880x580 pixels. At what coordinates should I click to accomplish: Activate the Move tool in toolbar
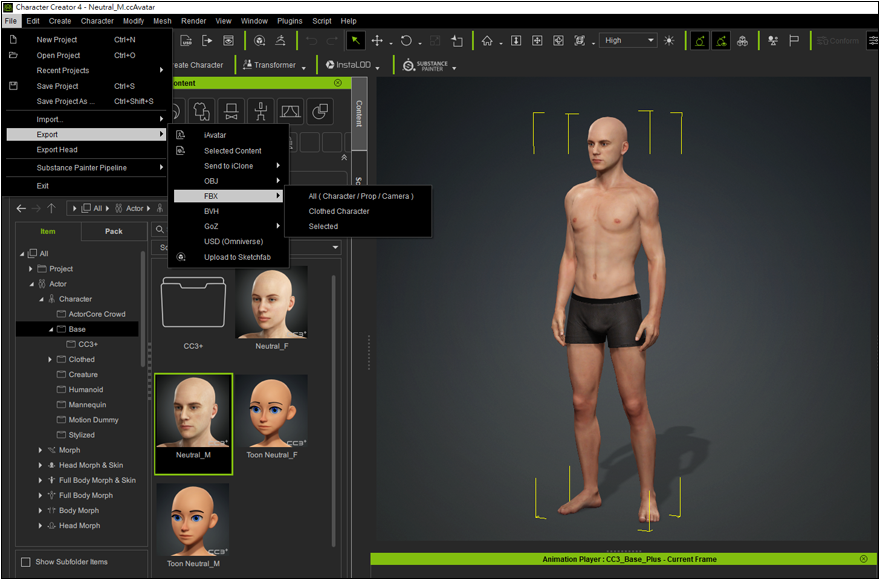[x=378, y=41]
